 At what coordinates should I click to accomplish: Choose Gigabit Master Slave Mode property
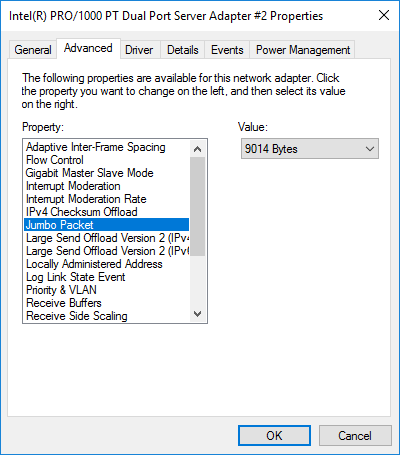click(107, 173)
